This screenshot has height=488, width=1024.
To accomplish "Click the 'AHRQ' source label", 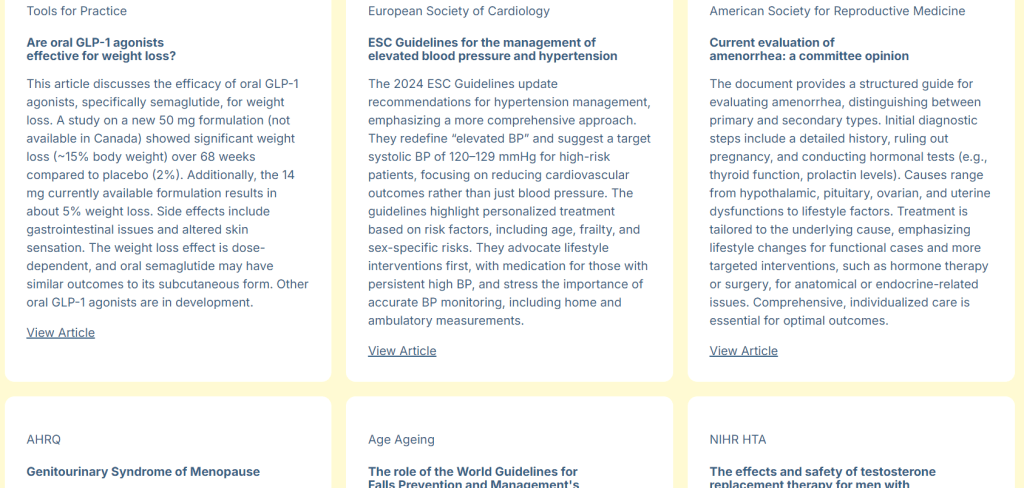I will point(44,439).
